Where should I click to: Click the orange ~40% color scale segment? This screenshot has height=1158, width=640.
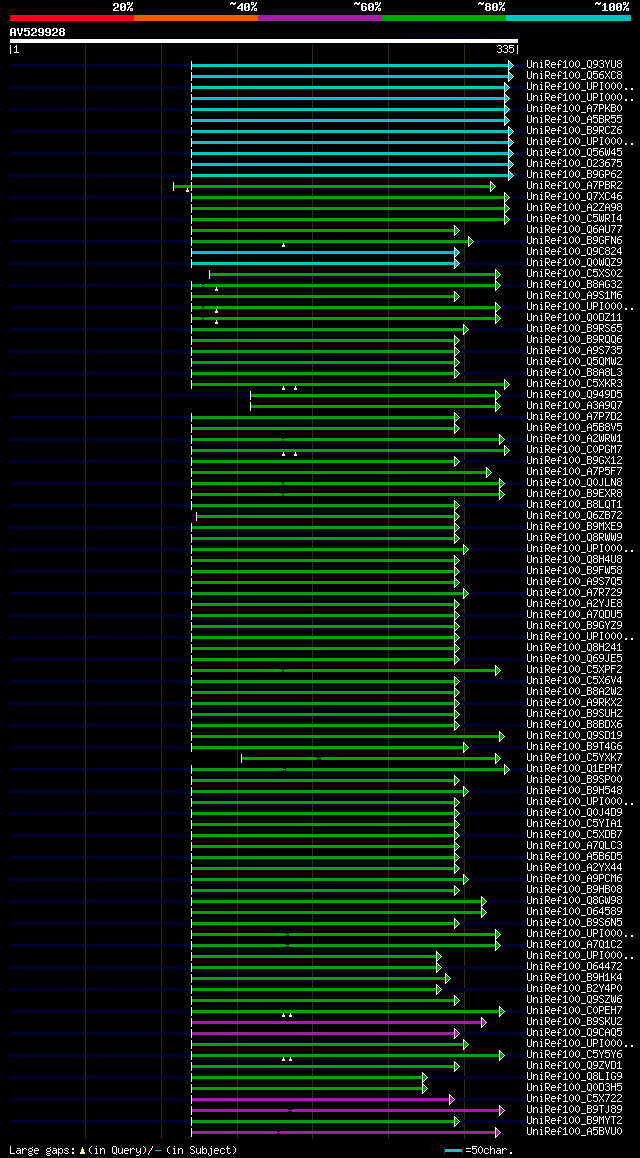click(x=196, y=17)
